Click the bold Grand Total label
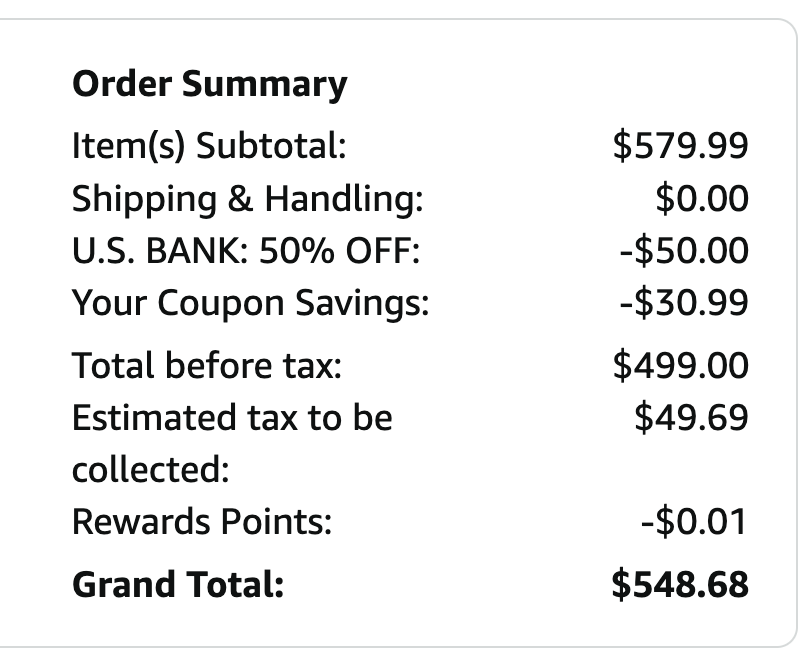Viewport: 808px width, 656px height. (178, 584)
